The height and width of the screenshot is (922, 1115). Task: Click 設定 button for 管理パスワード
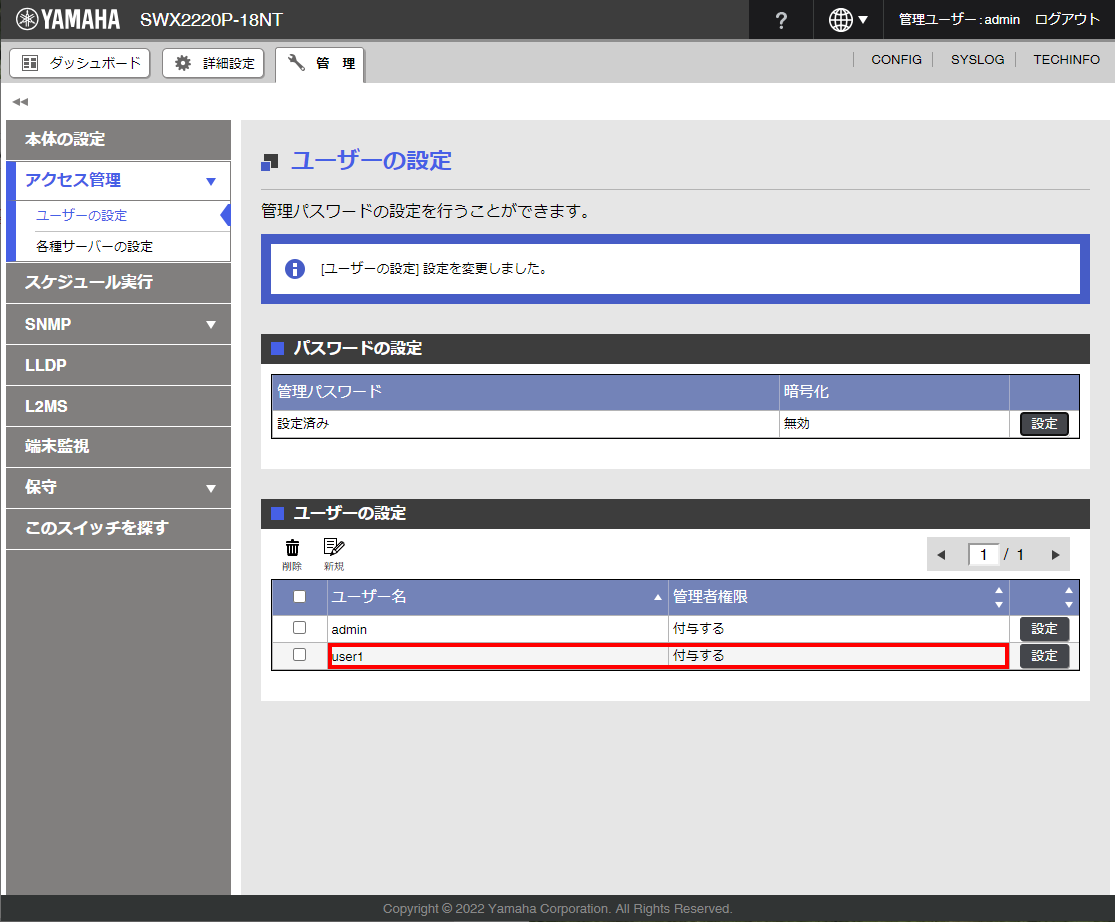pyautogui.click(x=1044, y=424)
